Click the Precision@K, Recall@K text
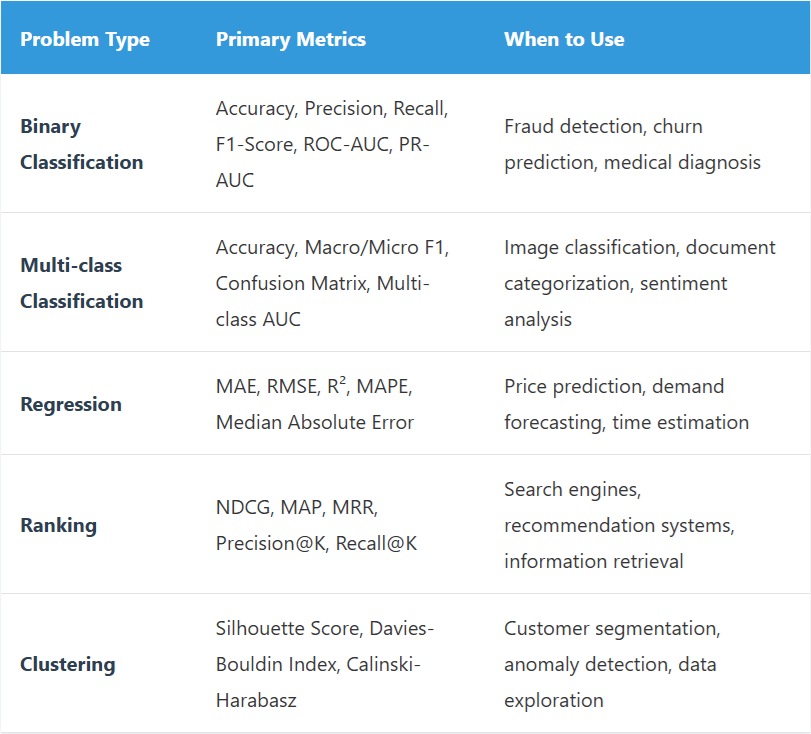This screenshot has width=811, height=734. (316, 543)
